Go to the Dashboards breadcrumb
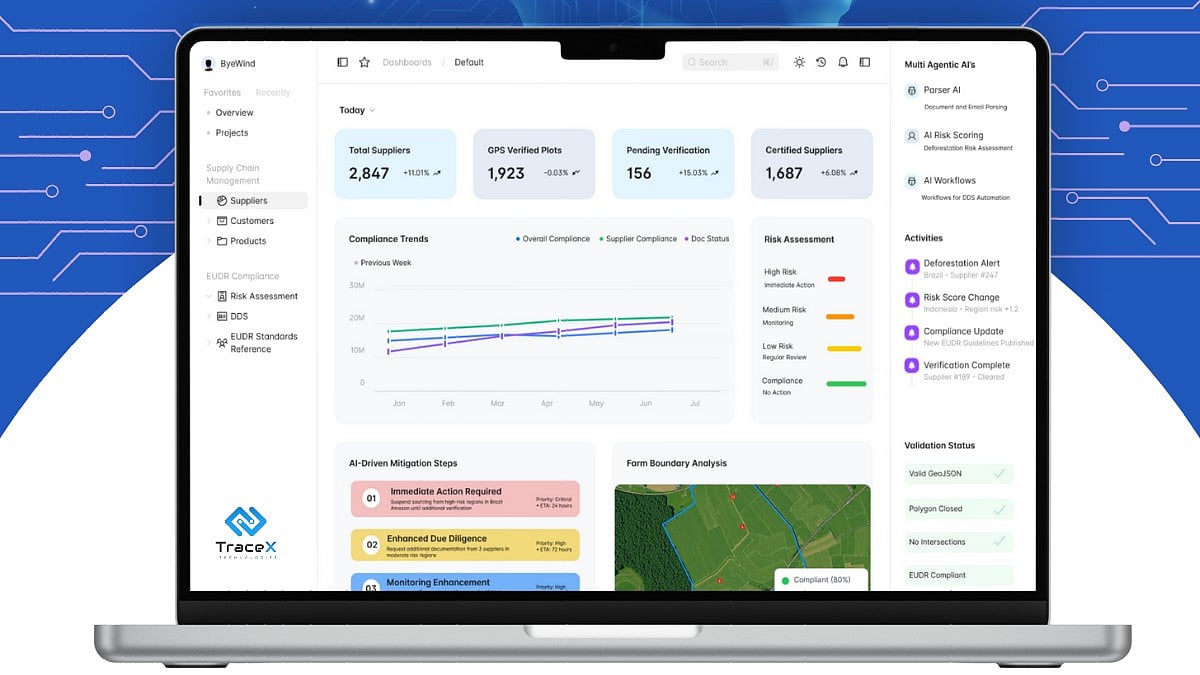Image resolution: width=1200 pixels, height=675 pixels. click(407, 62)
